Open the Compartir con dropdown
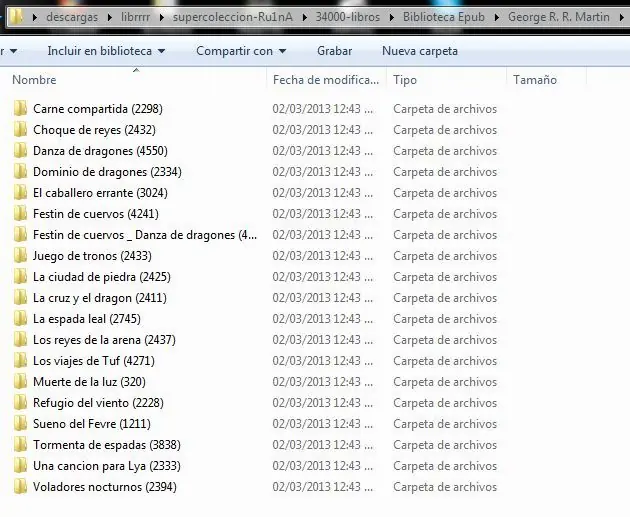 coord(241,51)
